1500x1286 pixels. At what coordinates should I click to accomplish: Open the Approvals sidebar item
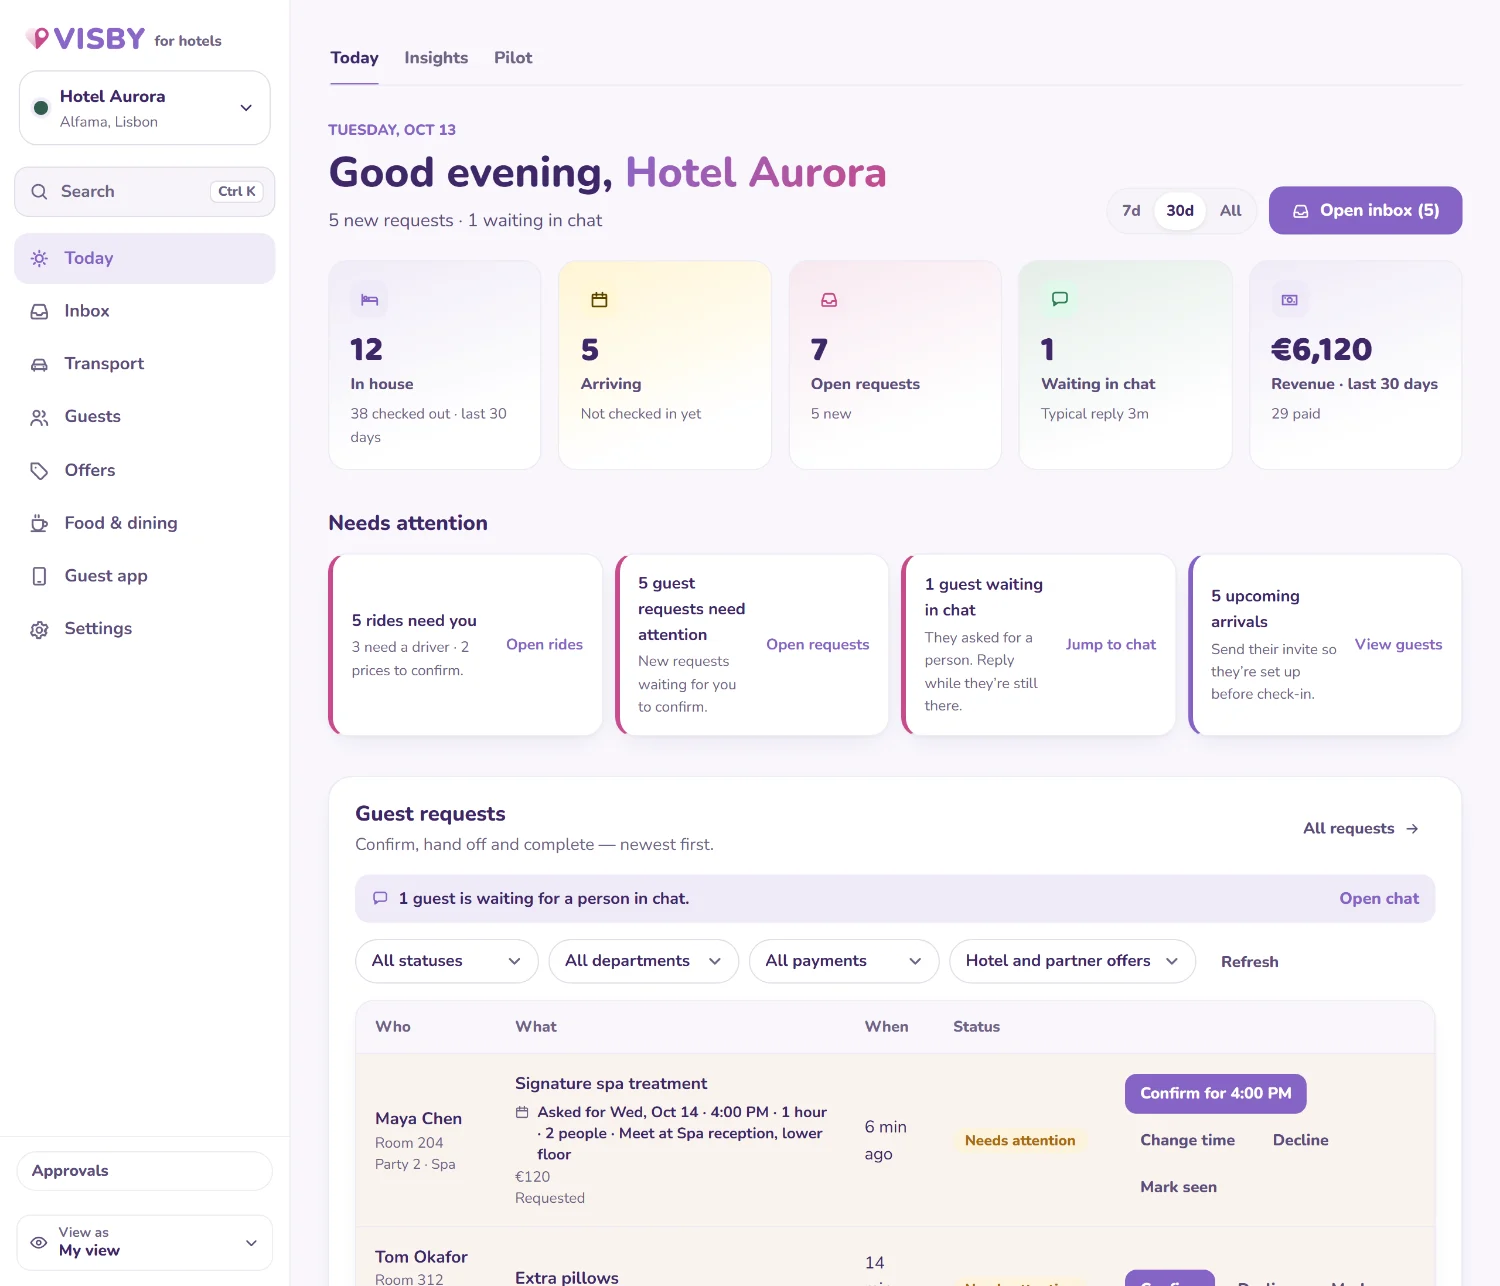coord(145,1171)
